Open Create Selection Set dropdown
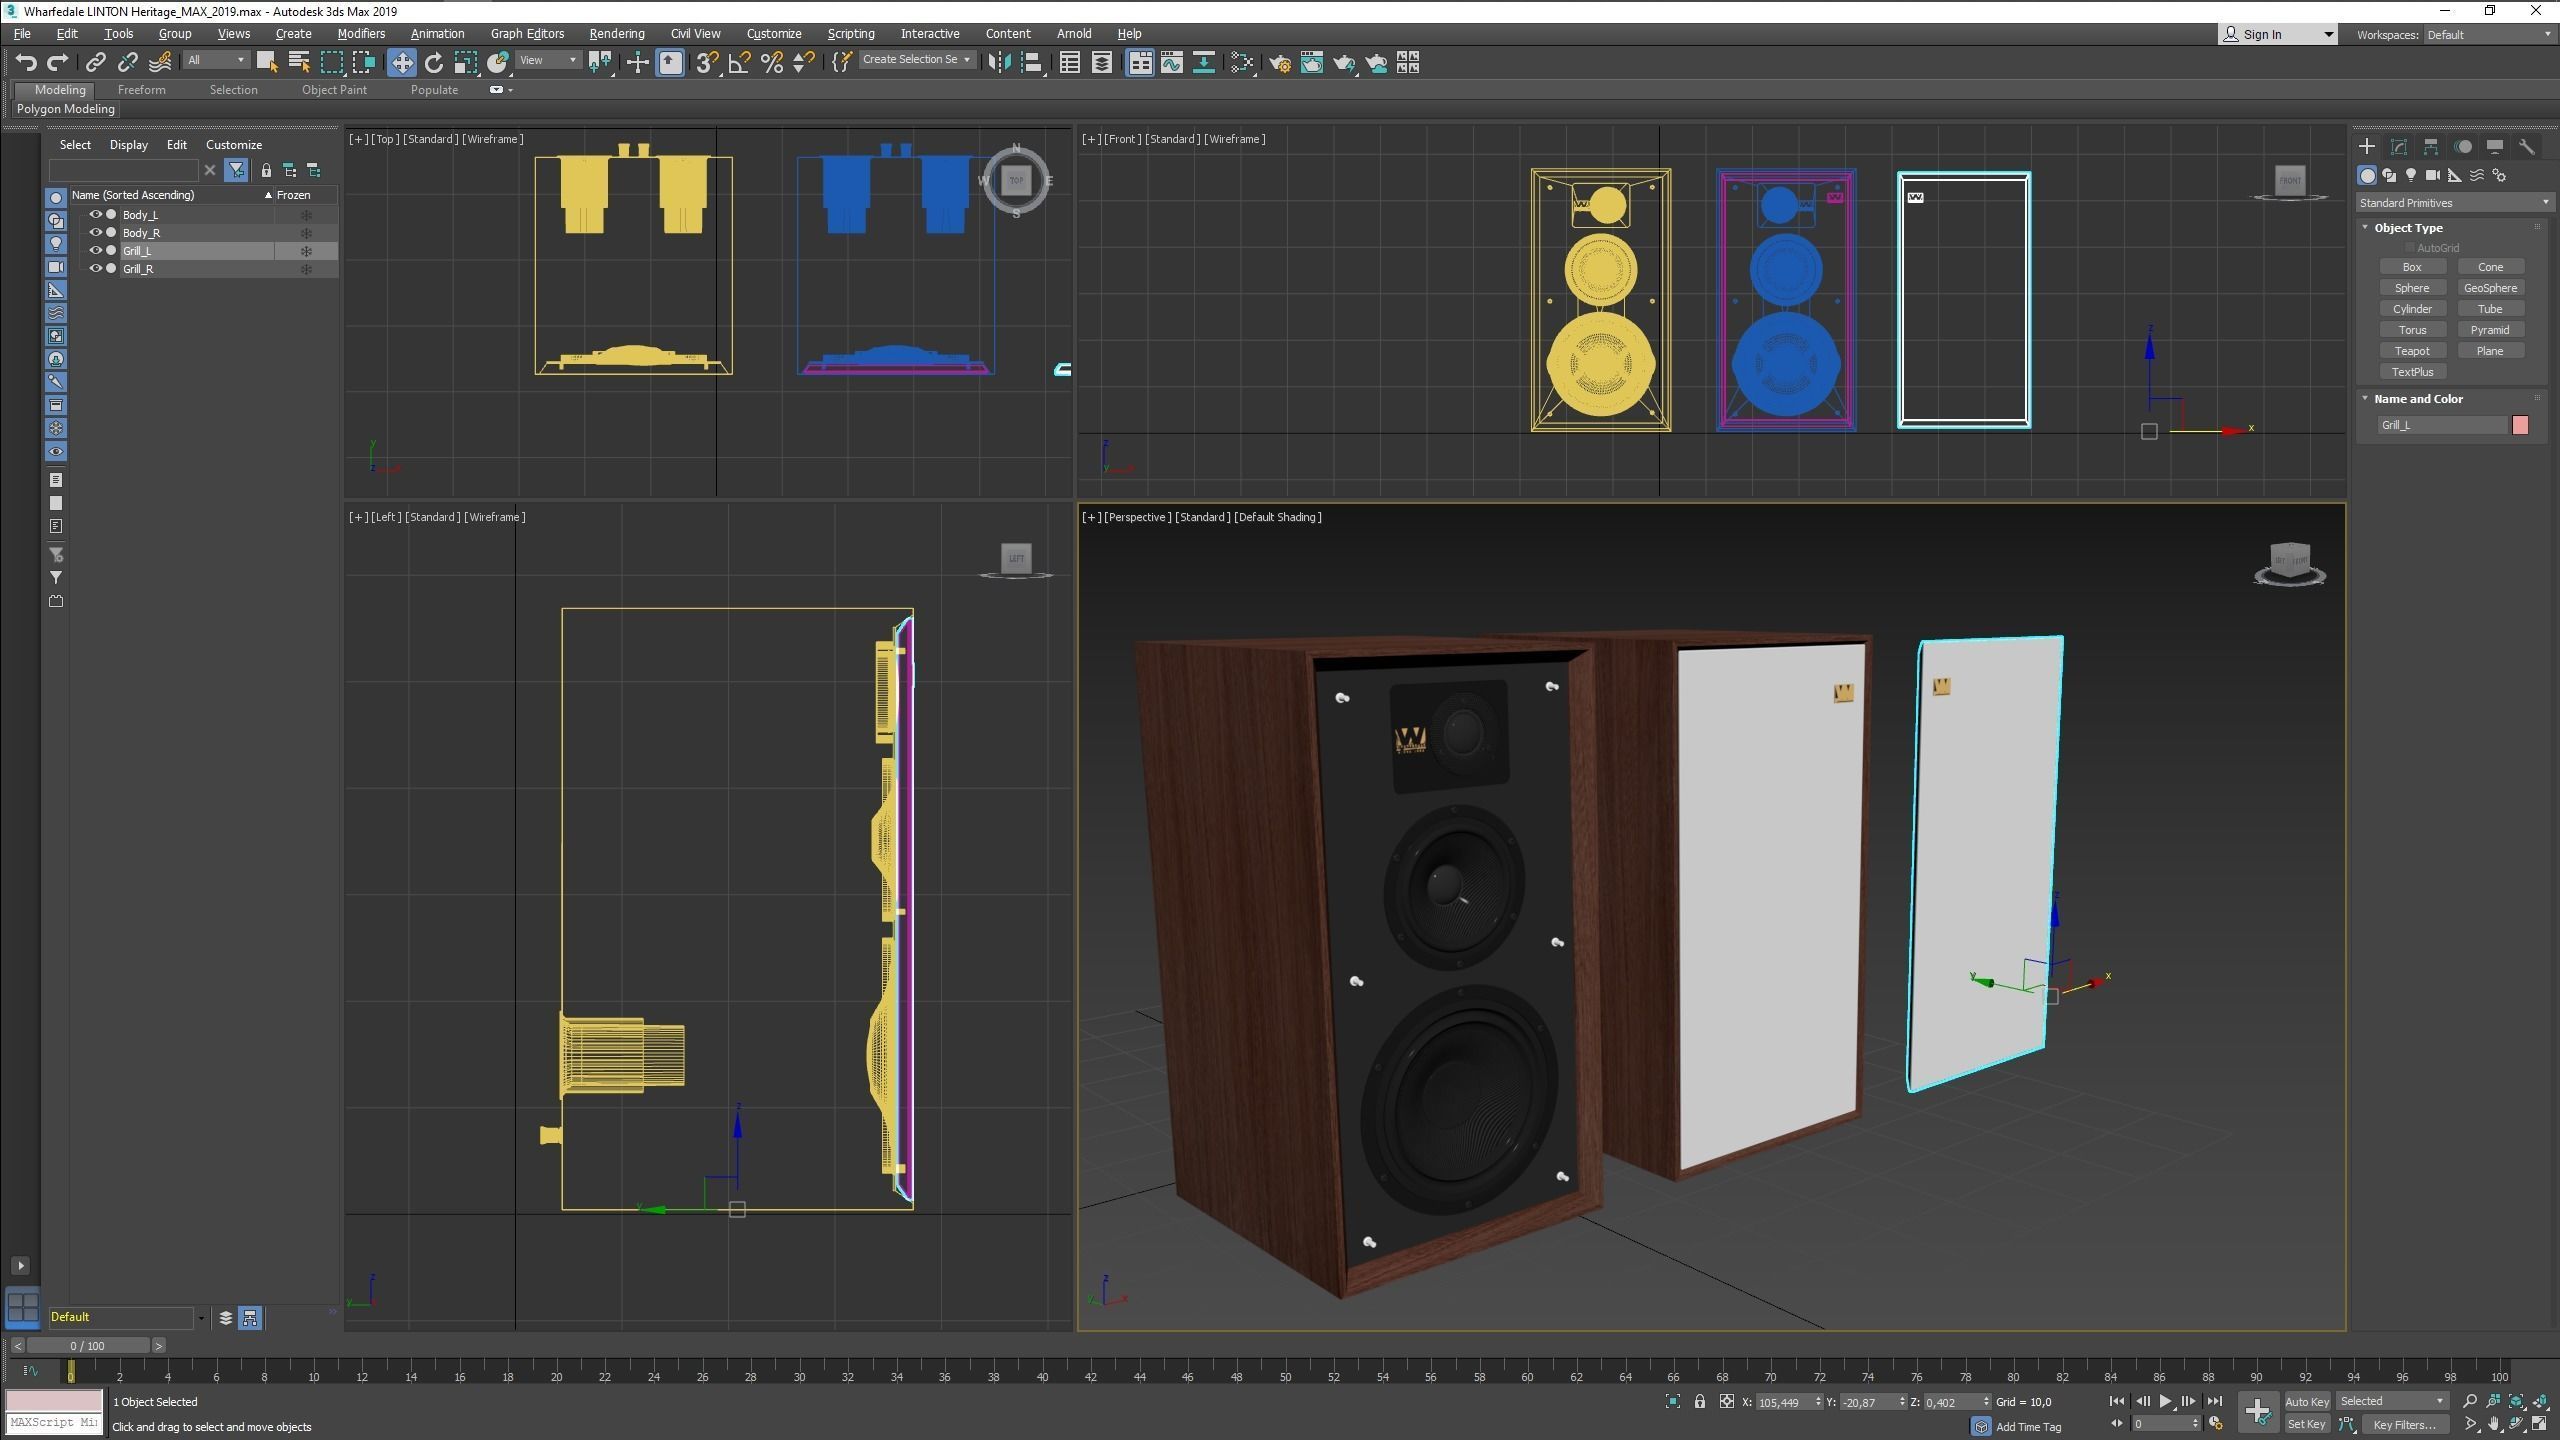2560x1440 pixels. click(x=916, y=60)
